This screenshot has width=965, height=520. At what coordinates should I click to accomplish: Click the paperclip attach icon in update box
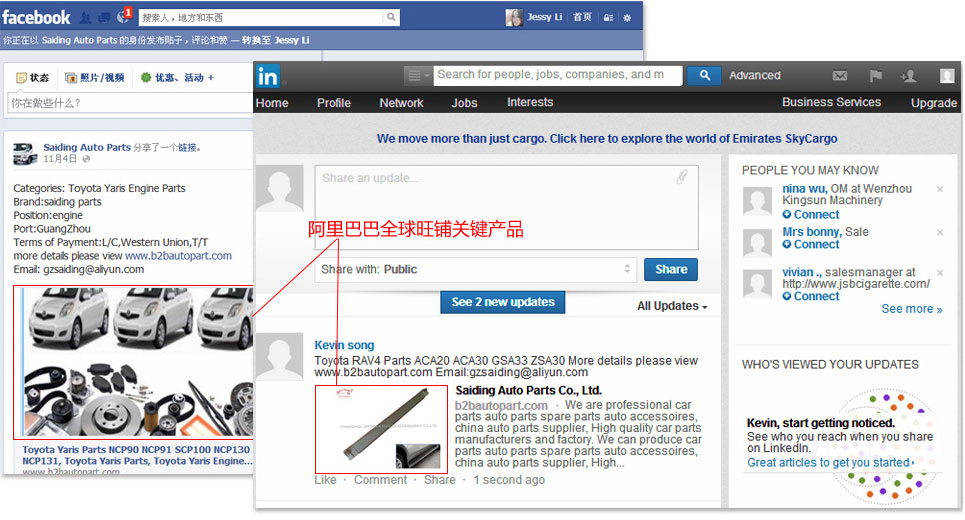[682, 177]
